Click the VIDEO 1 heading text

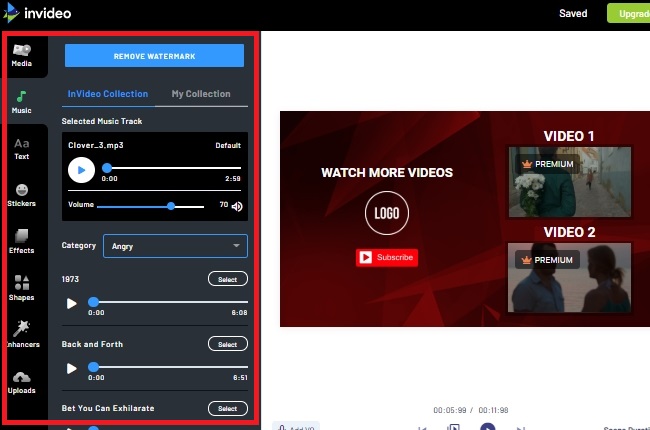pyautogui.click(x=569, y=136)
